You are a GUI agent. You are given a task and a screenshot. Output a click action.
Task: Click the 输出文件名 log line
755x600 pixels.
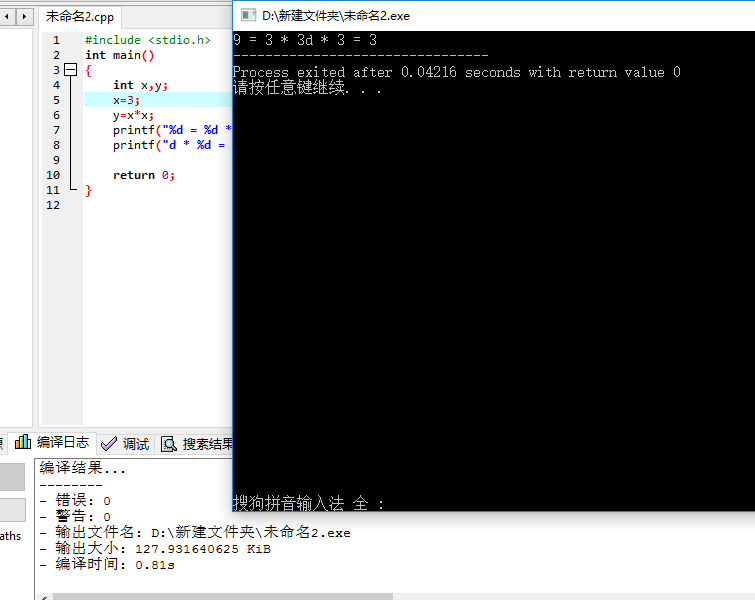[195, 533]
